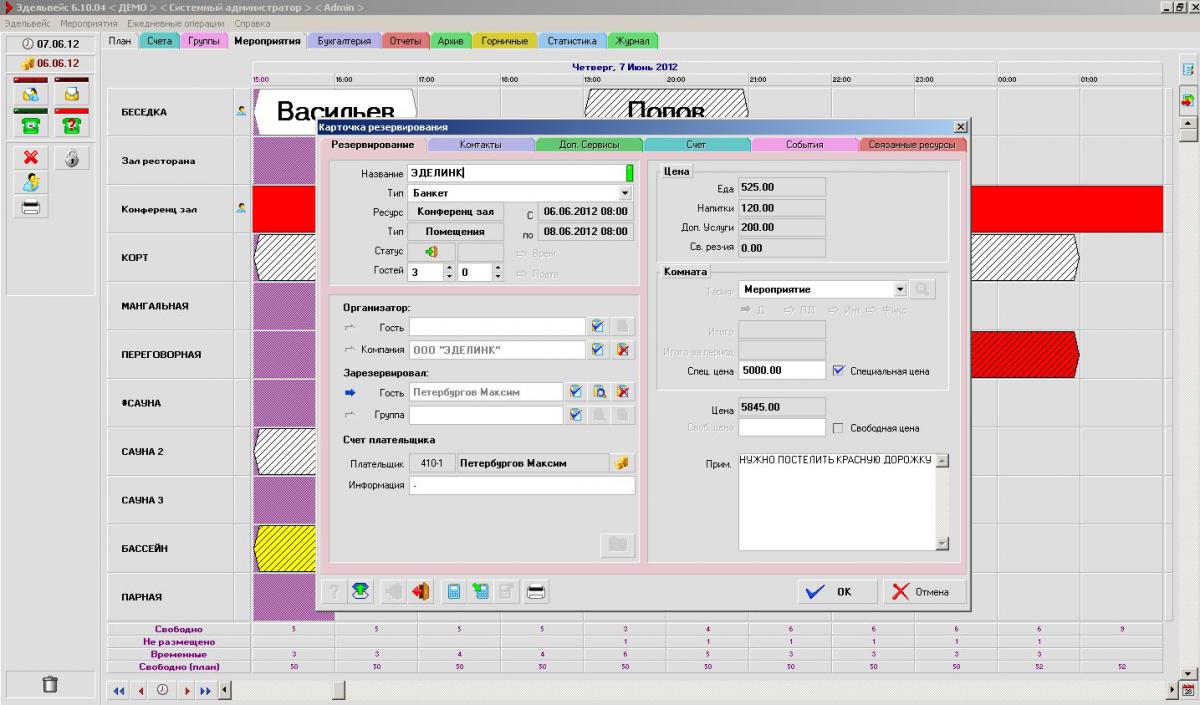The image size is (1200, 705).
Task: Open the Справка menu
Action: click(x=252, y=23)
